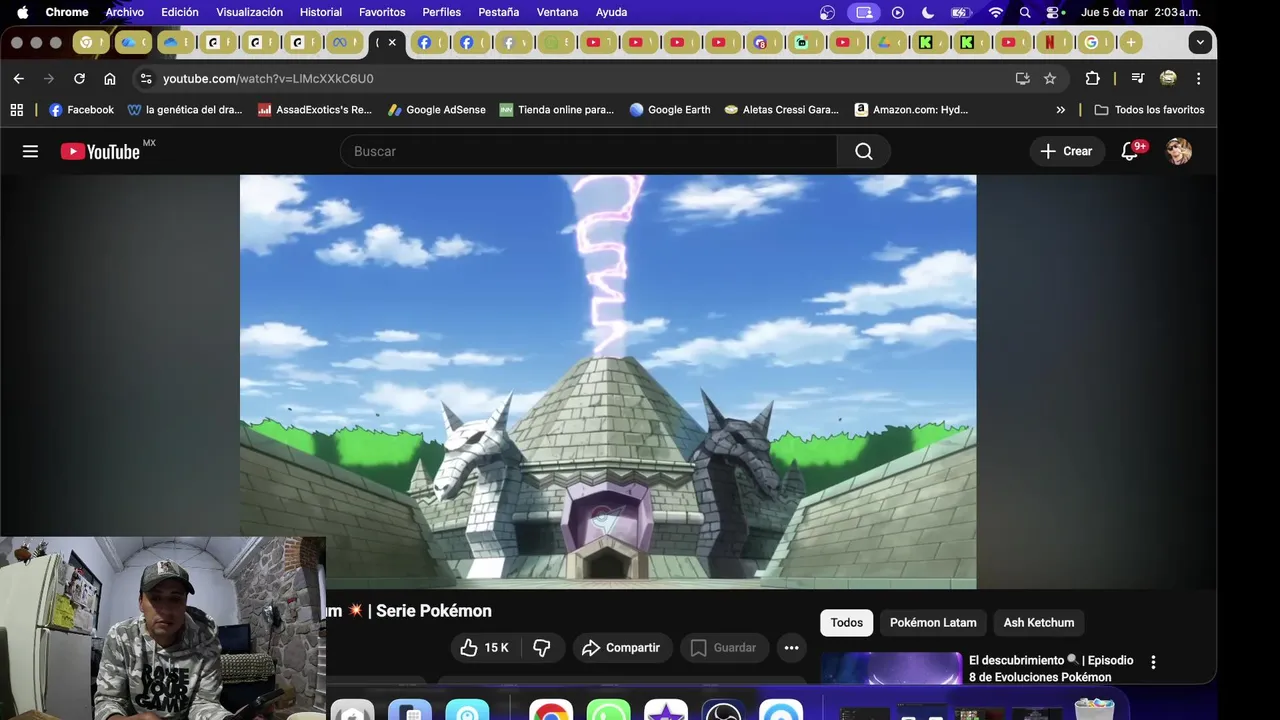The image size is (1280, 720).
Task: Open media controls icon in toolbar
Action: [1137, 78]
